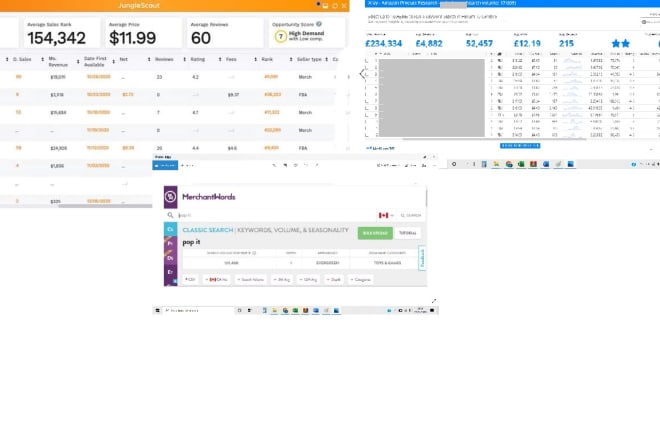Click the blue button in snip toolbar
Screen dimensions: 660x440
click(x=165, y=165)
